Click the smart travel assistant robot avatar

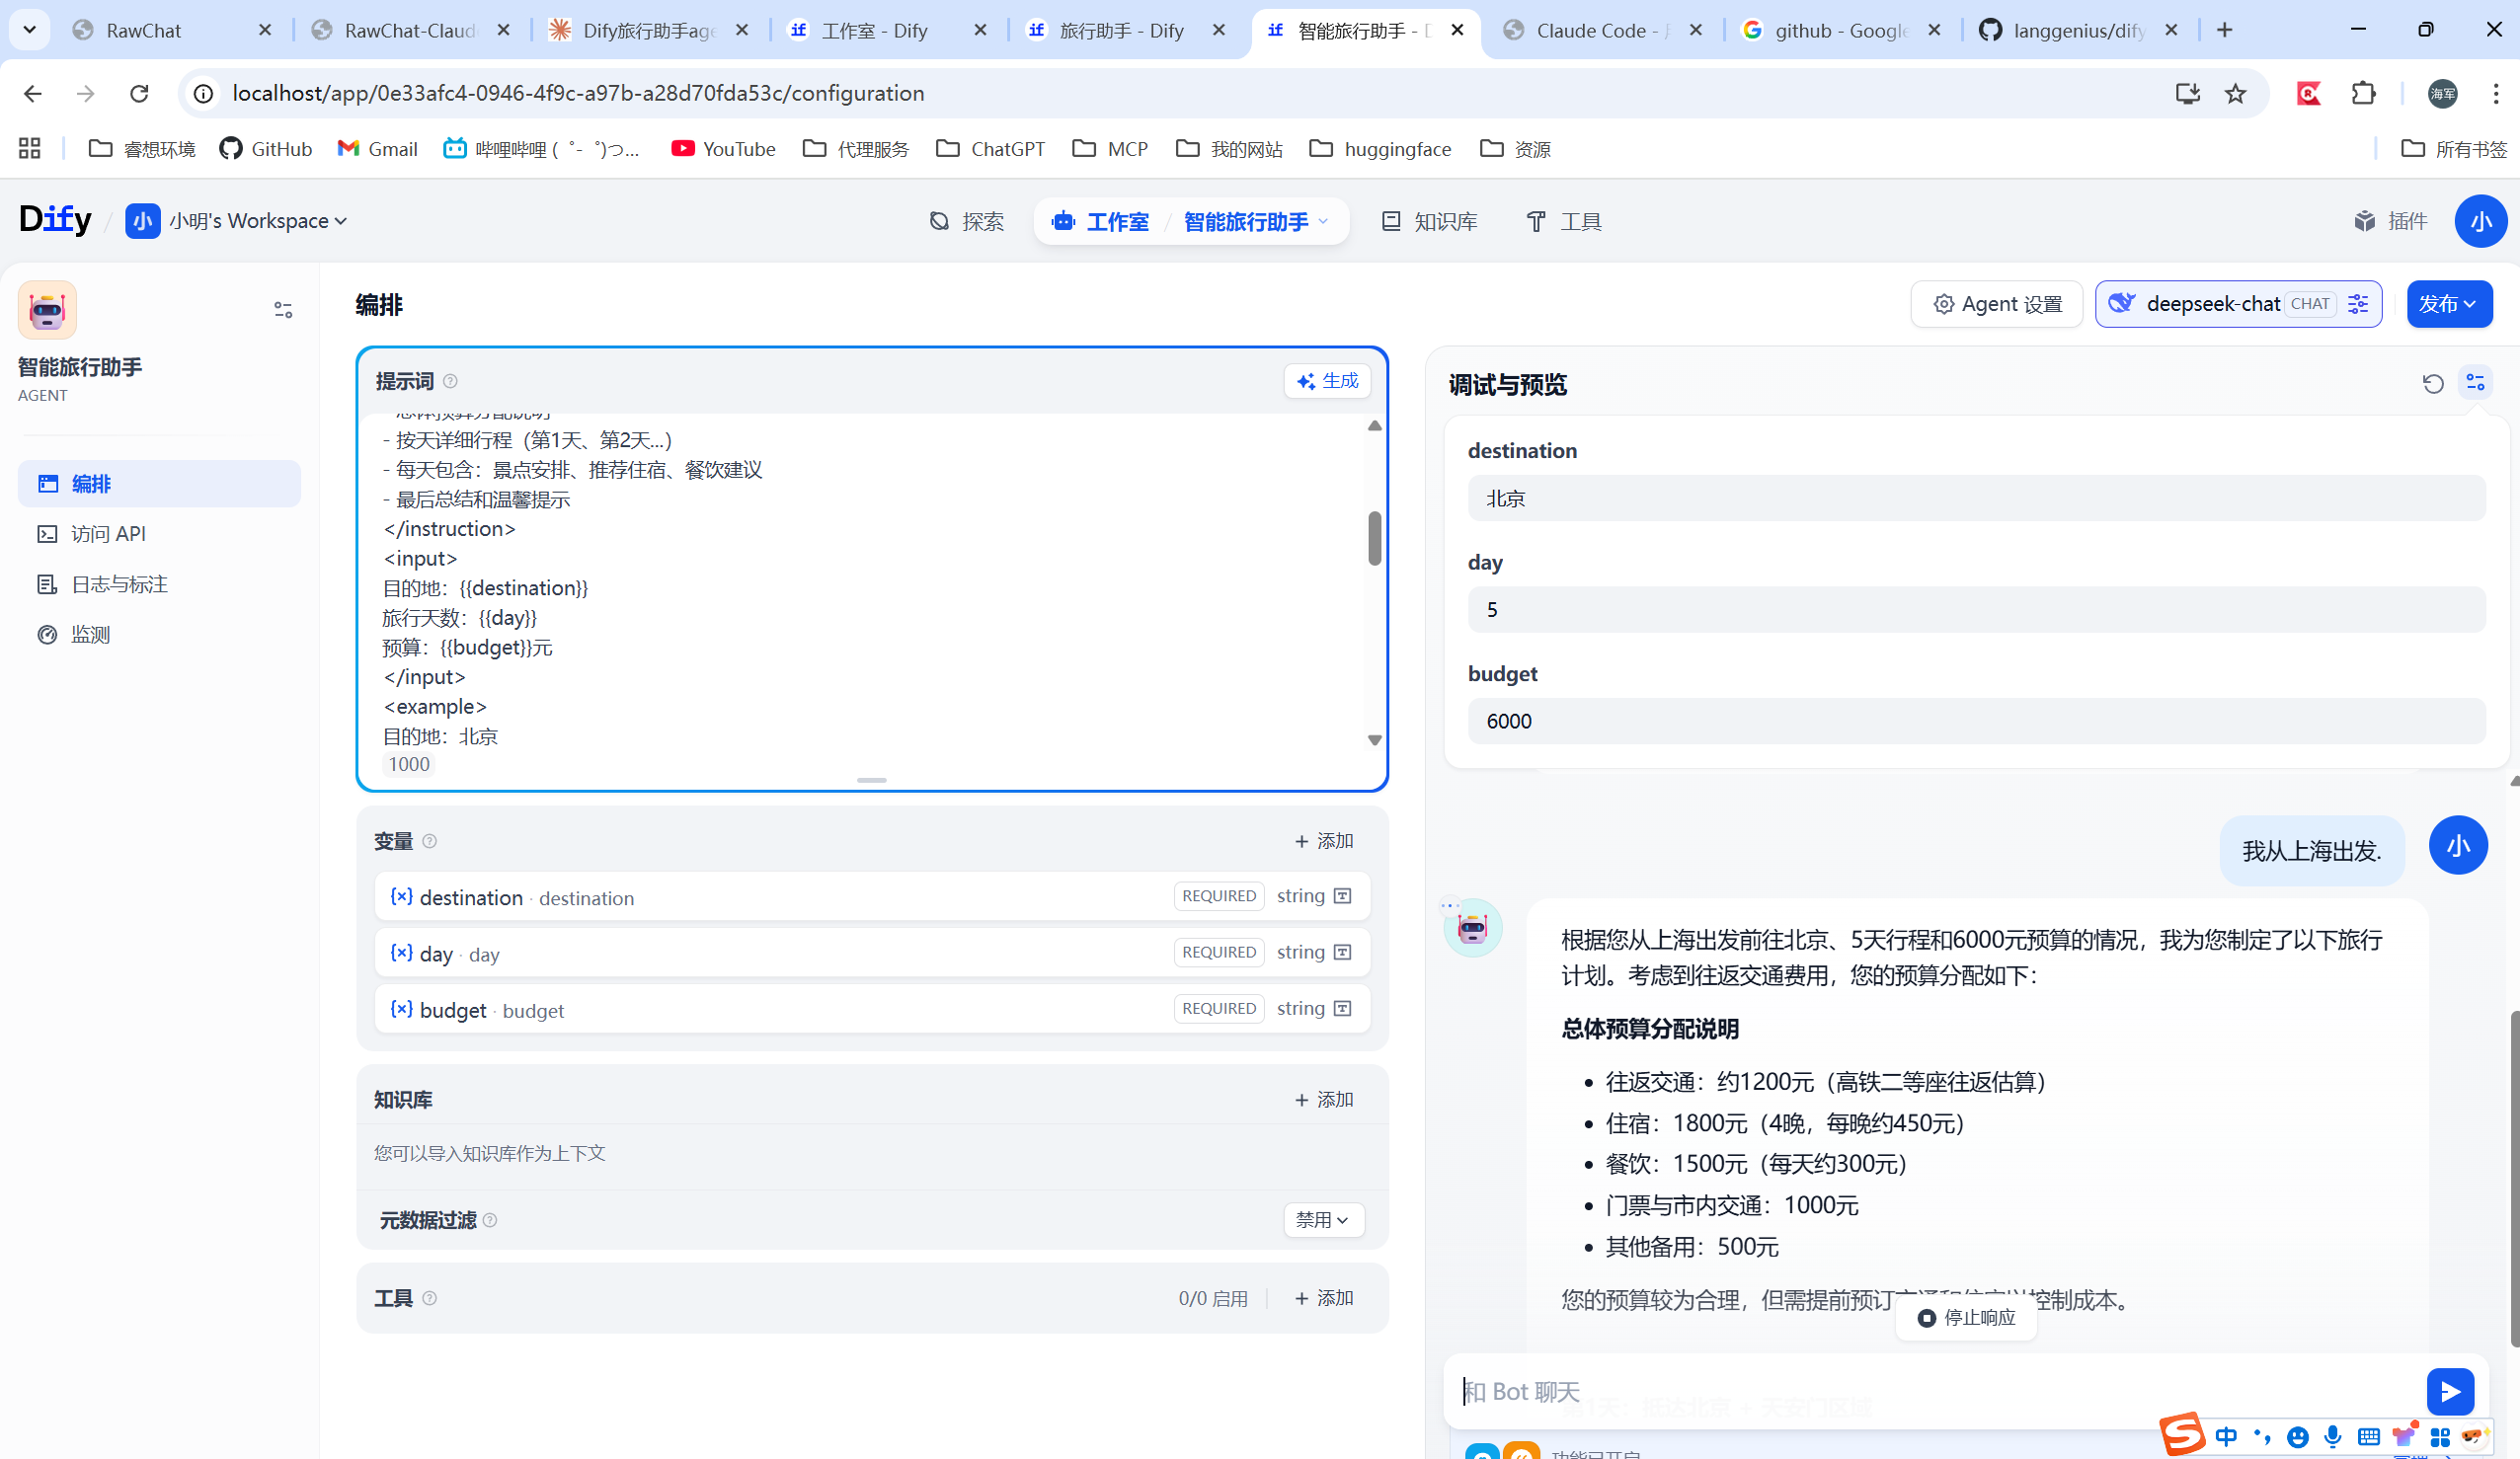[47, 310]
